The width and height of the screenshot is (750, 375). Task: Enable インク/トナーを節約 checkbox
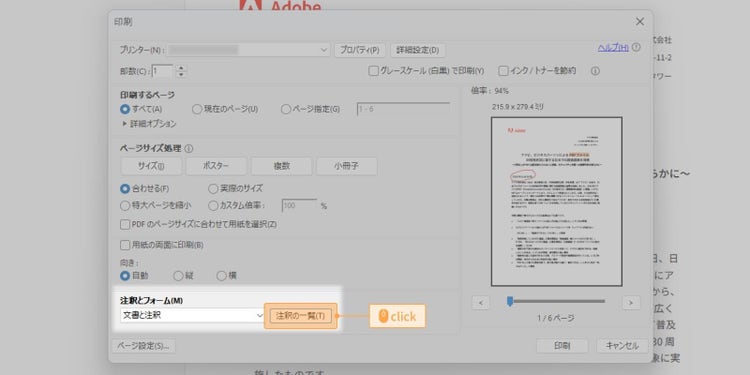point(503,71)
